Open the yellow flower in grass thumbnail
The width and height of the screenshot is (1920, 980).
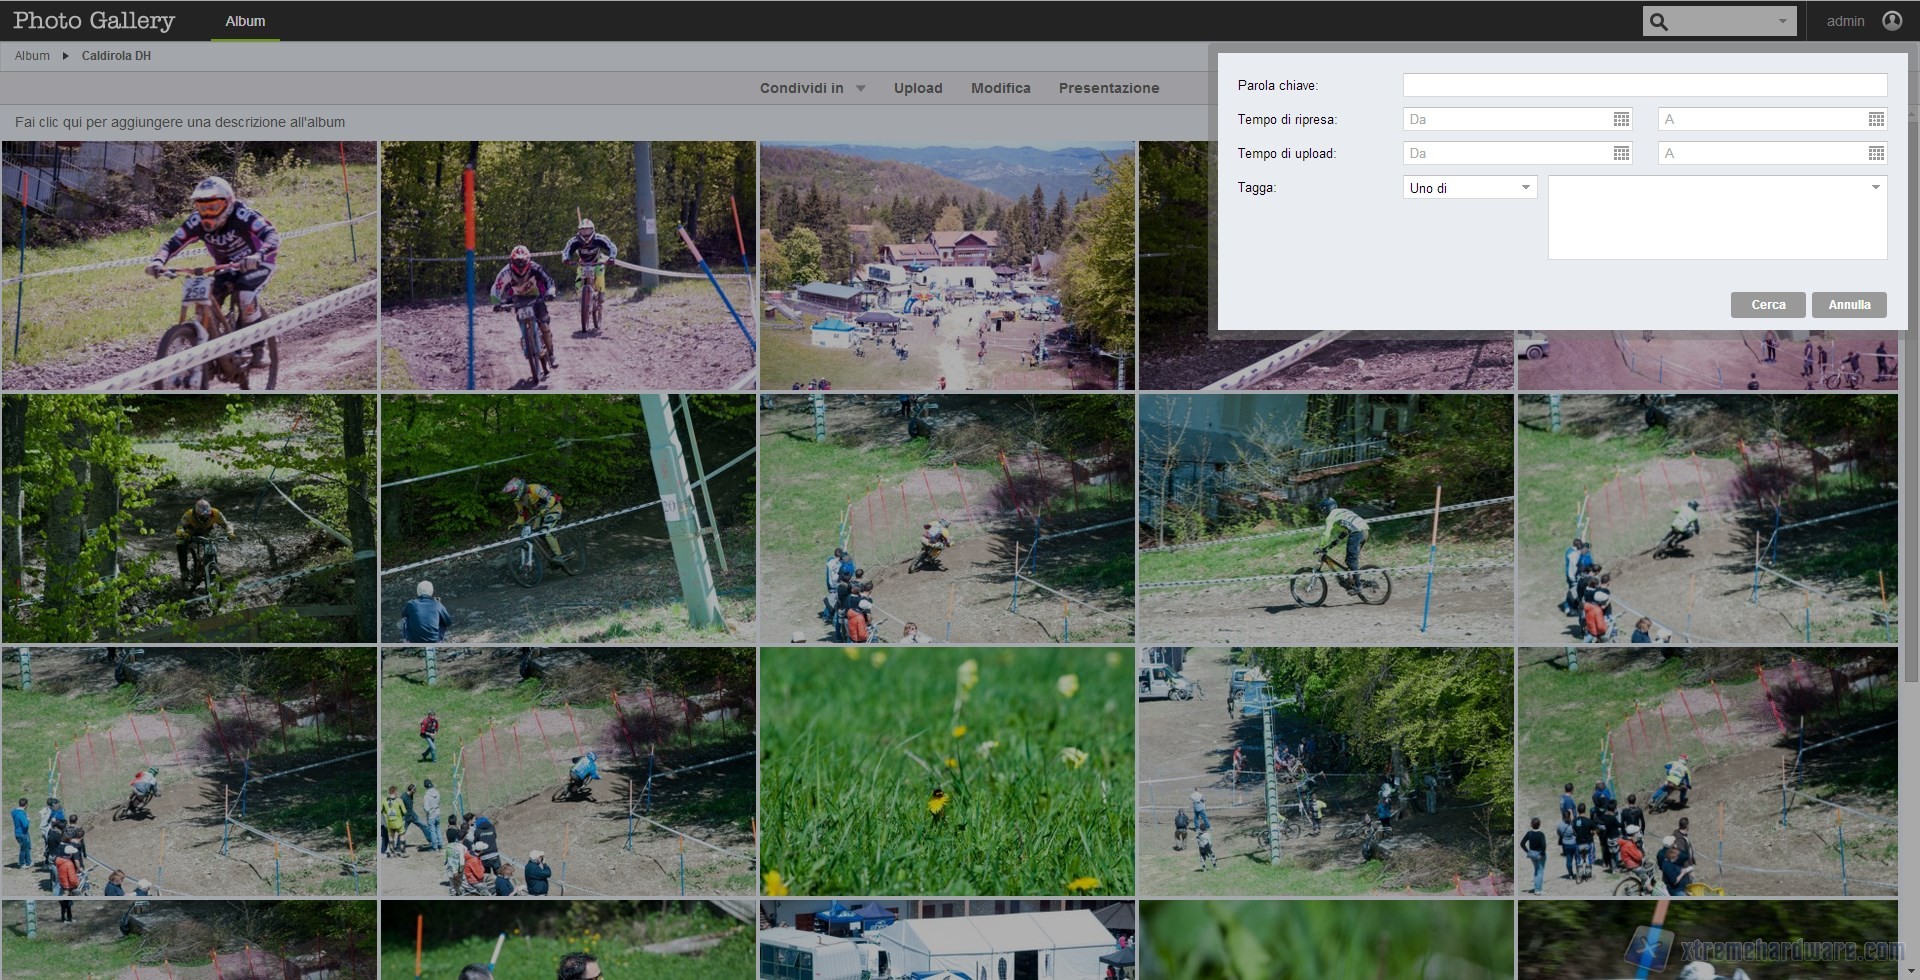[947, 771]
